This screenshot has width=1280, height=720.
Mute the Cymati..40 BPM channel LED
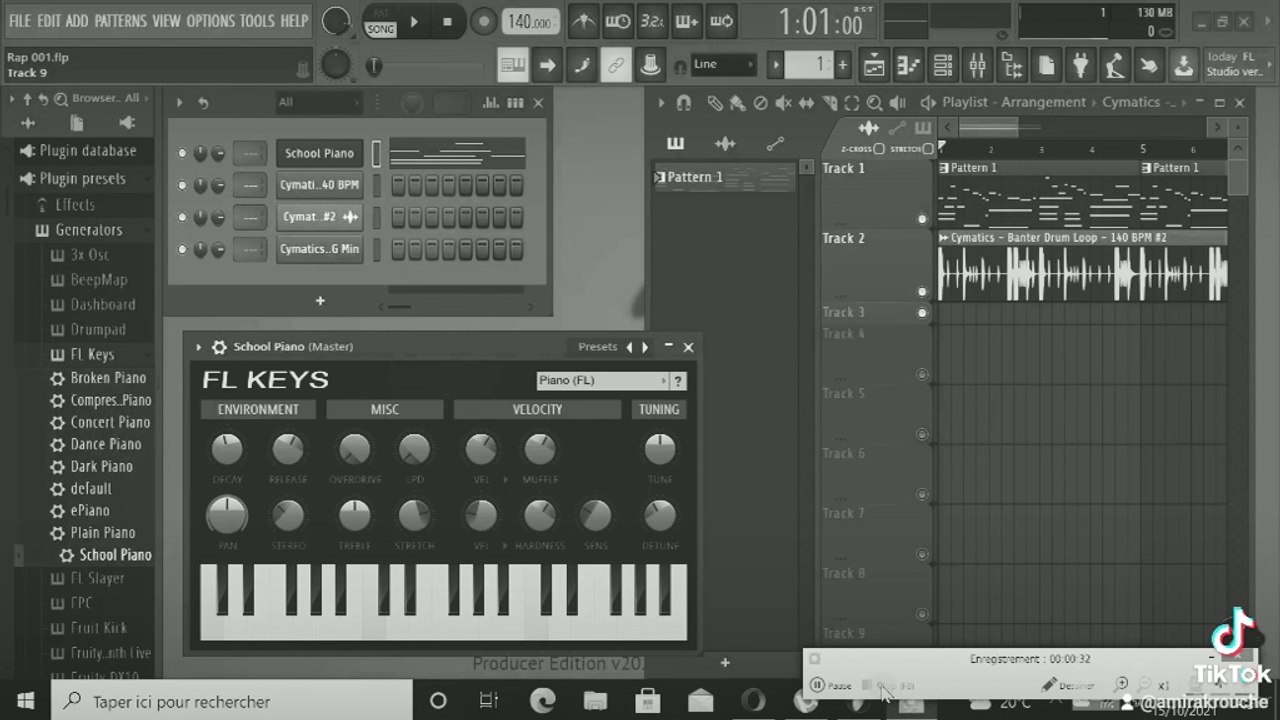pyautogui.click(x=182, y=186)
